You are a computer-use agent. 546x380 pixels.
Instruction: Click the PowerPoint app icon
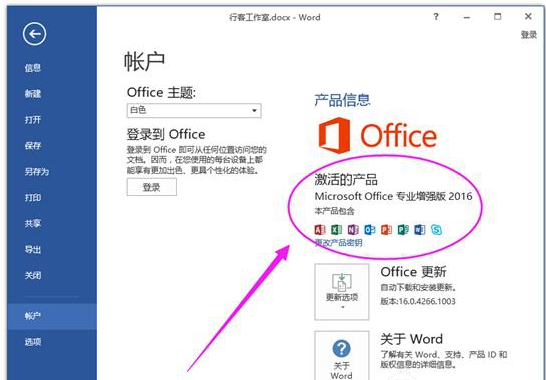[x=386, y=230]
